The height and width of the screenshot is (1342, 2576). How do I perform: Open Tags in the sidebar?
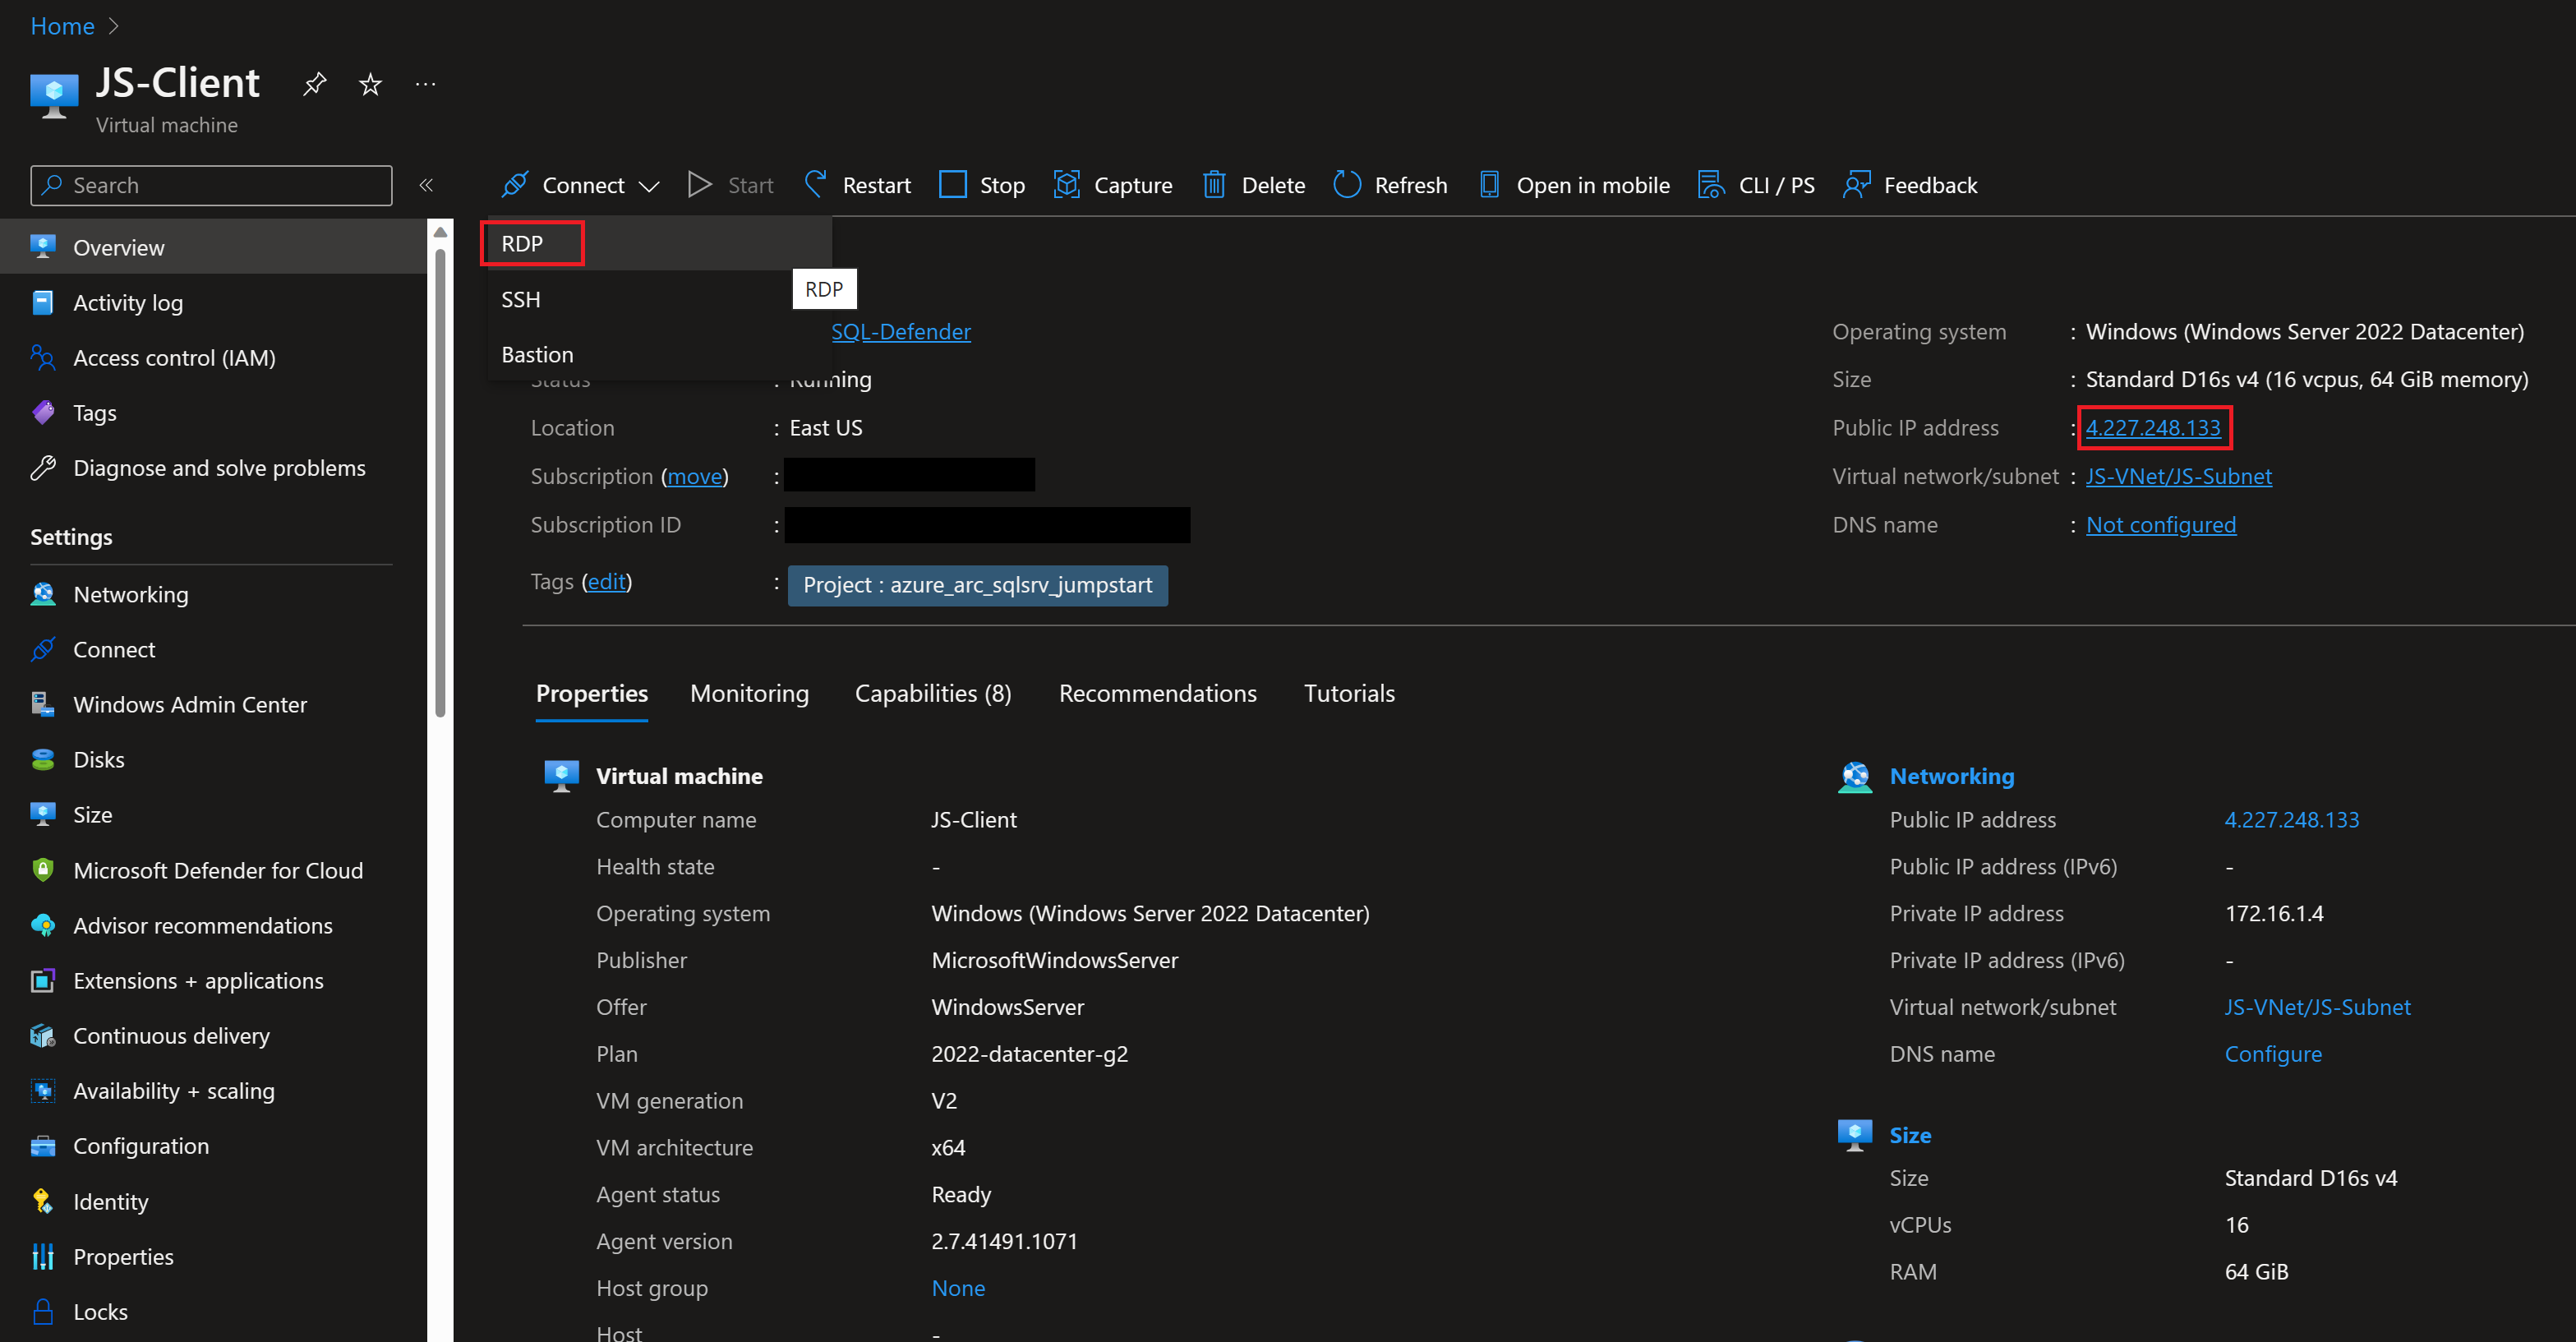tap(213, 412)
